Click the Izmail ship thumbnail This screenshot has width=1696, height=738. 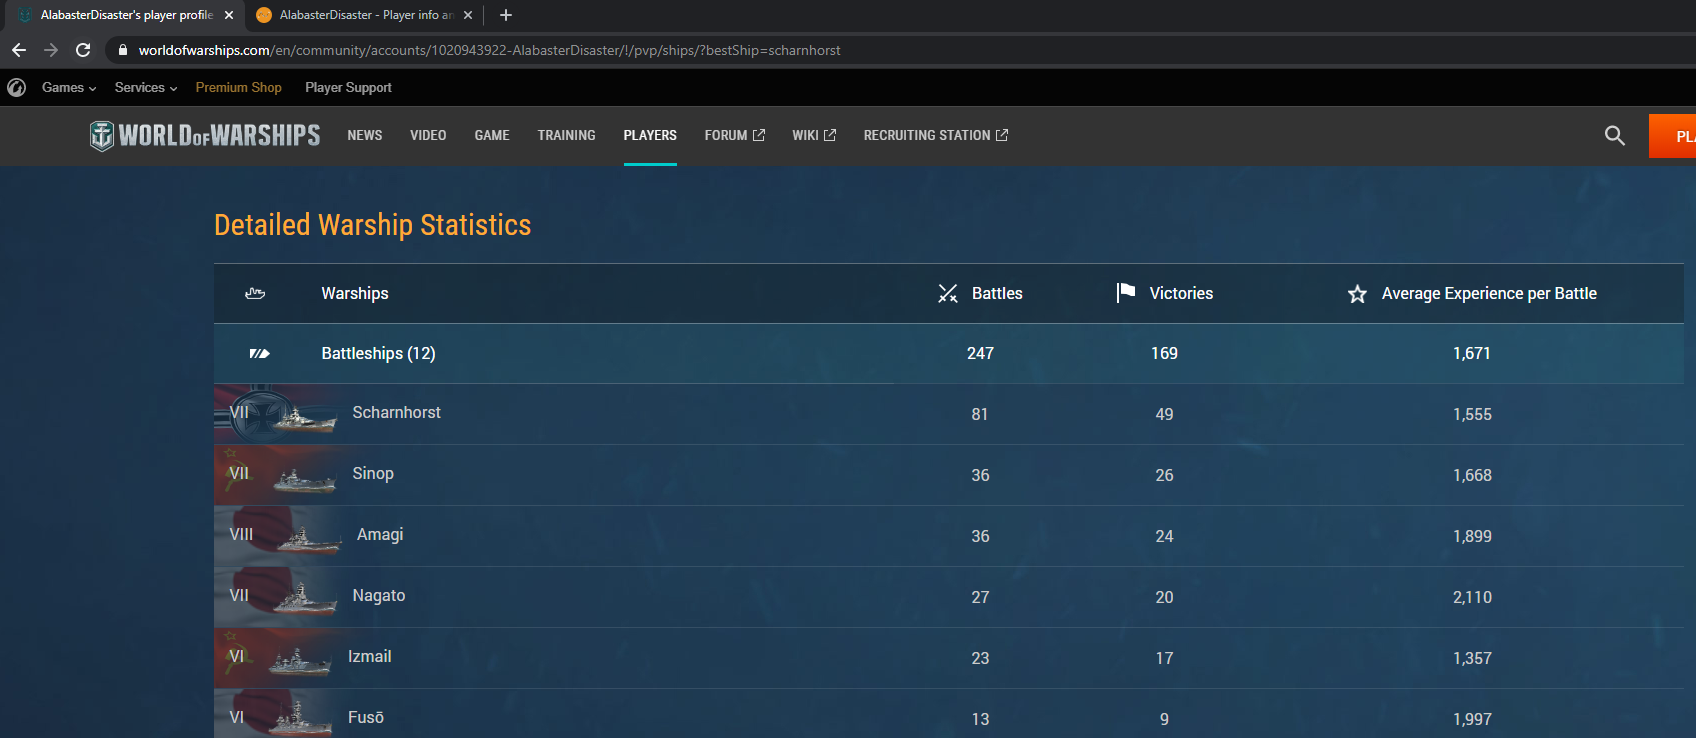click(x=274, y=658)
